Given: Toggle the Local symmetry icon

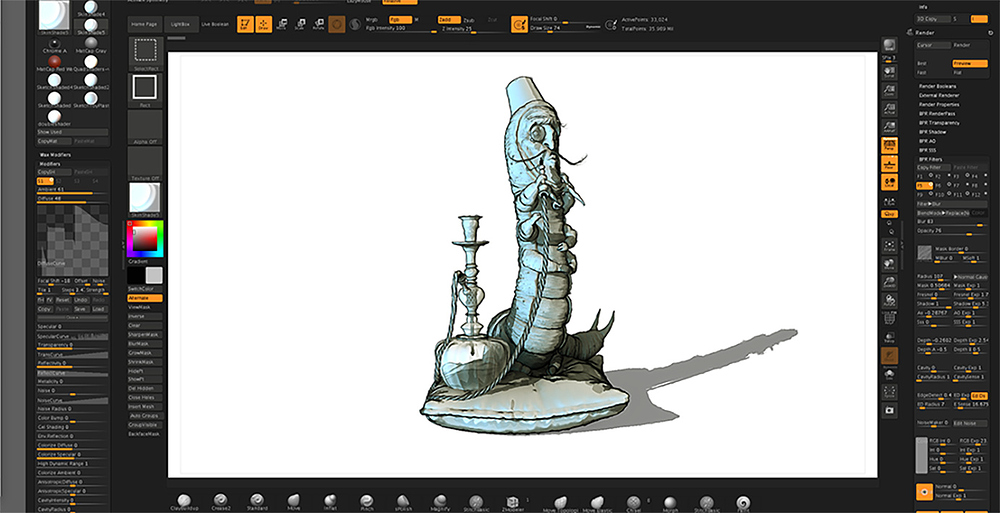Looking at the screenshot, I should [889, 182].
